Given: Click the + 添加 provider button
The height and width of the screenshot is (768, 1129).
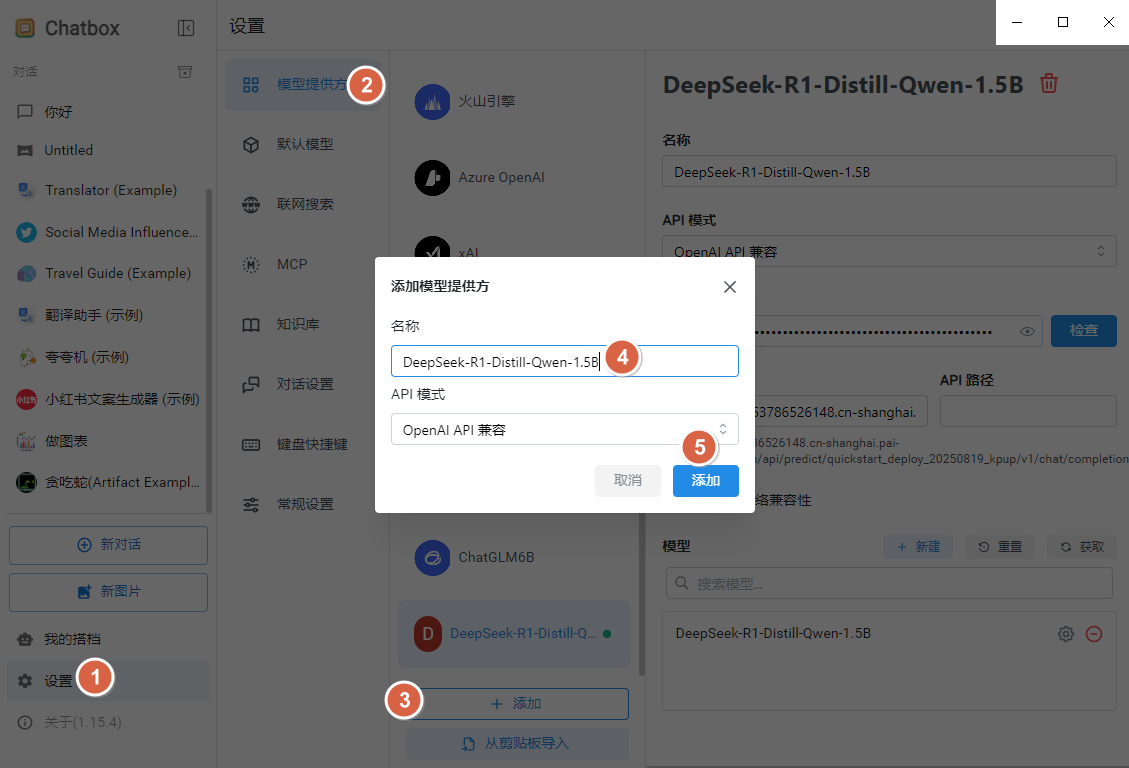Looking at the screenshot, I should tap(516, 704).
